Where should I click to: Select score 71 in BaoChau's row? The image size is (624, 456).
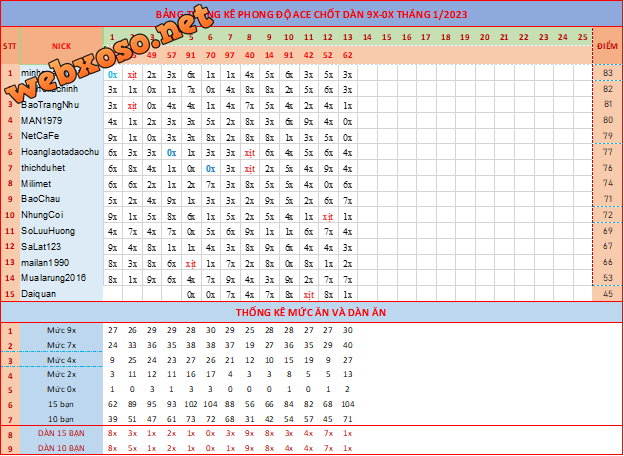pyautogui.click(x=608, y=199)
